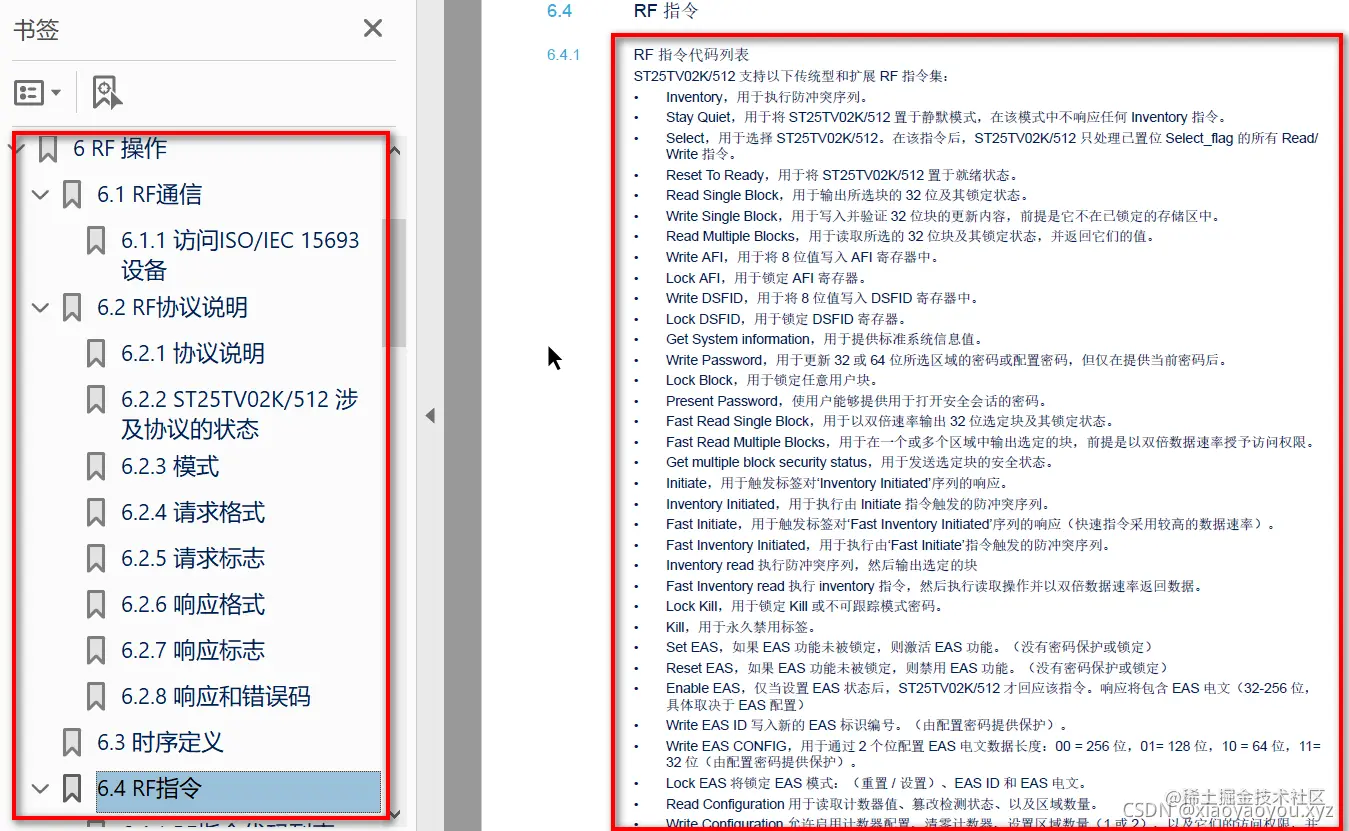Screen dimensions: 1349x831
Task: Click bookmark icon beside 6.1.1 访问ISO/IEC 15693
Action: (96, 240)
